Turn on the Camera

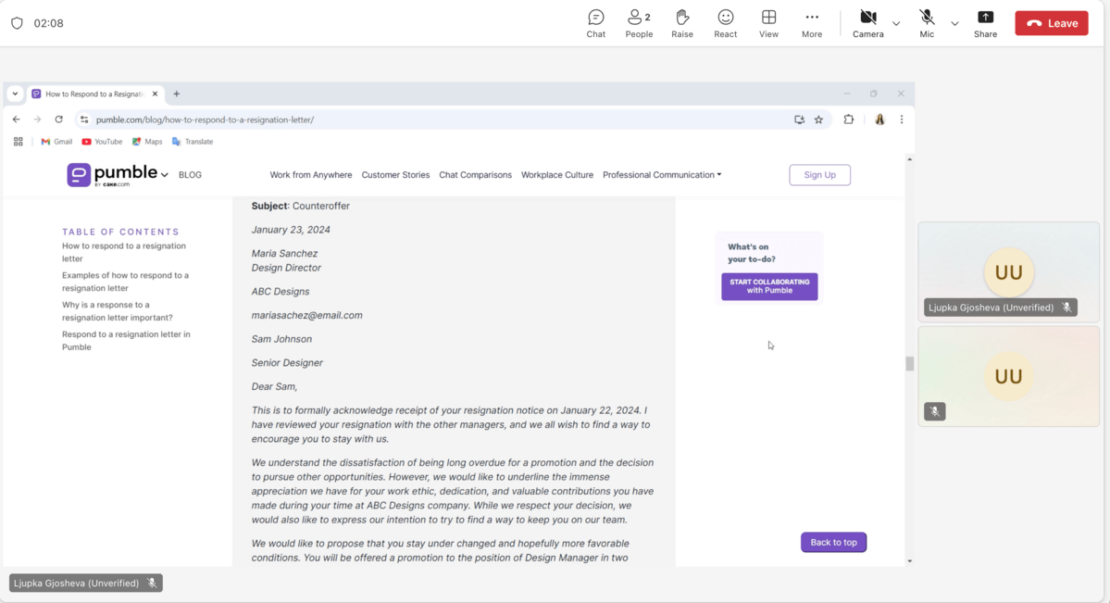[x=867, y=23]
